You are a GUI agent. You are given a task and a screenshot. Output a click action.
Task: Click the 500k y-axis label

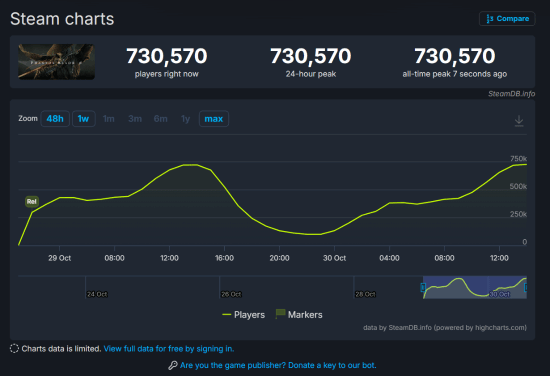(x=518, y=186)
